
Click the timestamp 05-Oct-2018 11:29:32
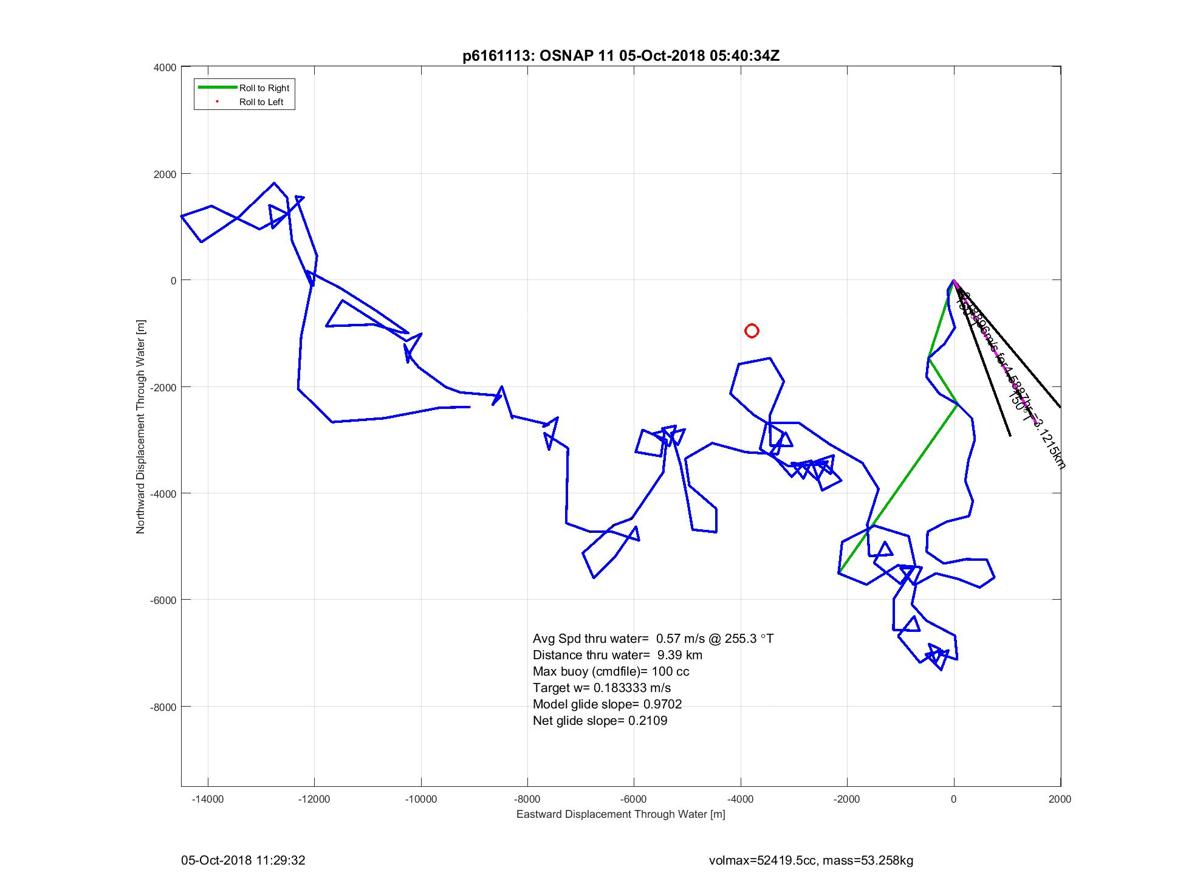243,860
